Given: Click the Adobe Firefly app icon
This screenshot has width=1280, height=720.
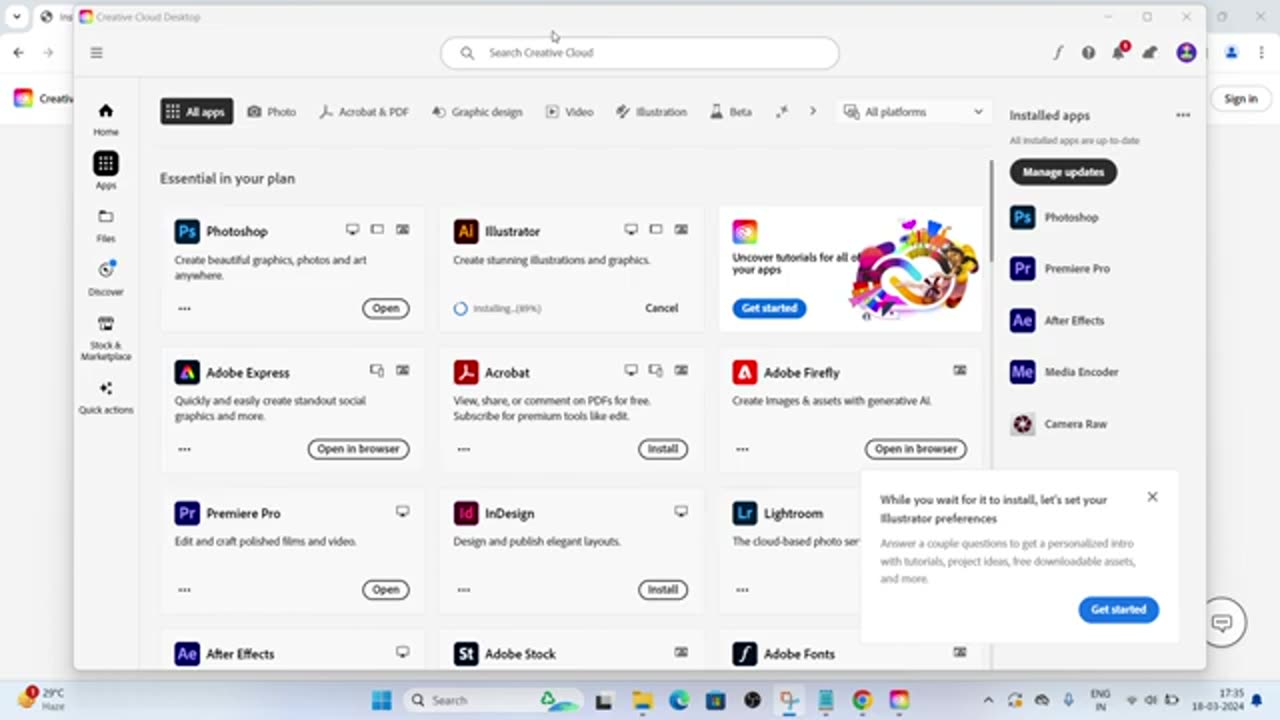Looking at the screenshot, I should (744, 372).
